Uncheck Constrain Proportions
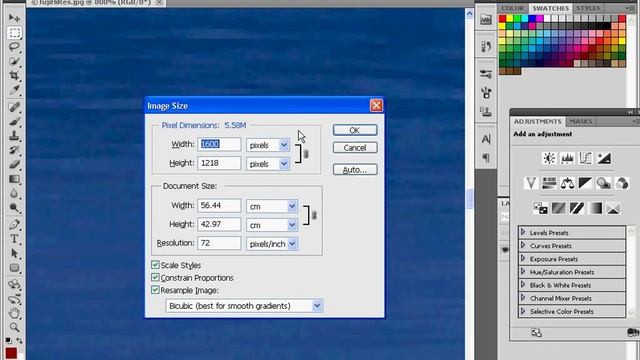This screenshot has height=360, width=640. [155, 278]
